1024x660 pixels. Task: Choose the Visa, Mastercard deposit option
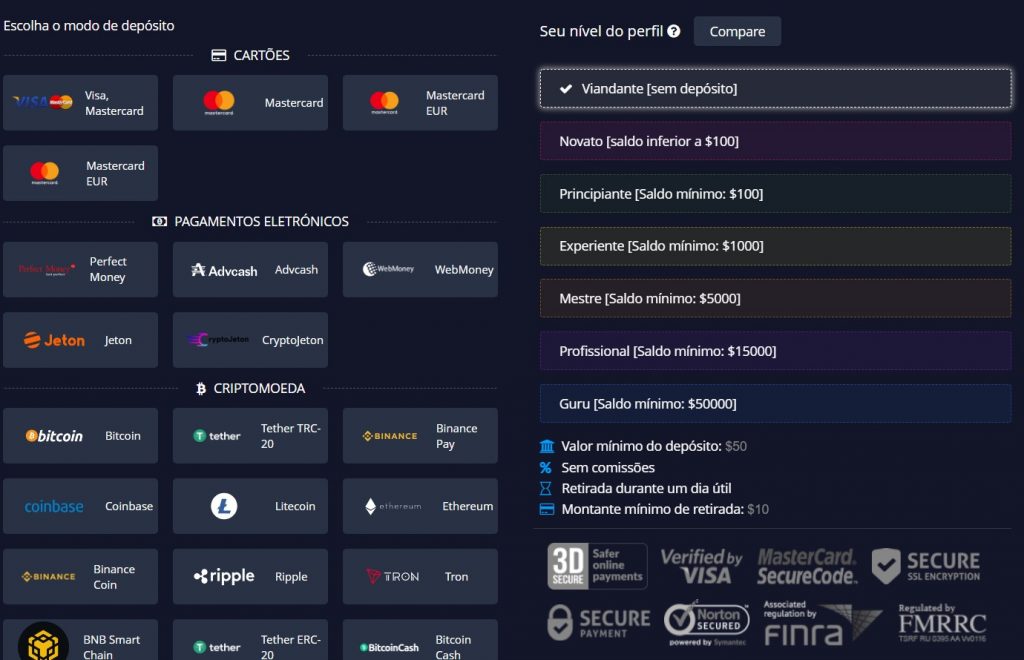coord(80,102)
